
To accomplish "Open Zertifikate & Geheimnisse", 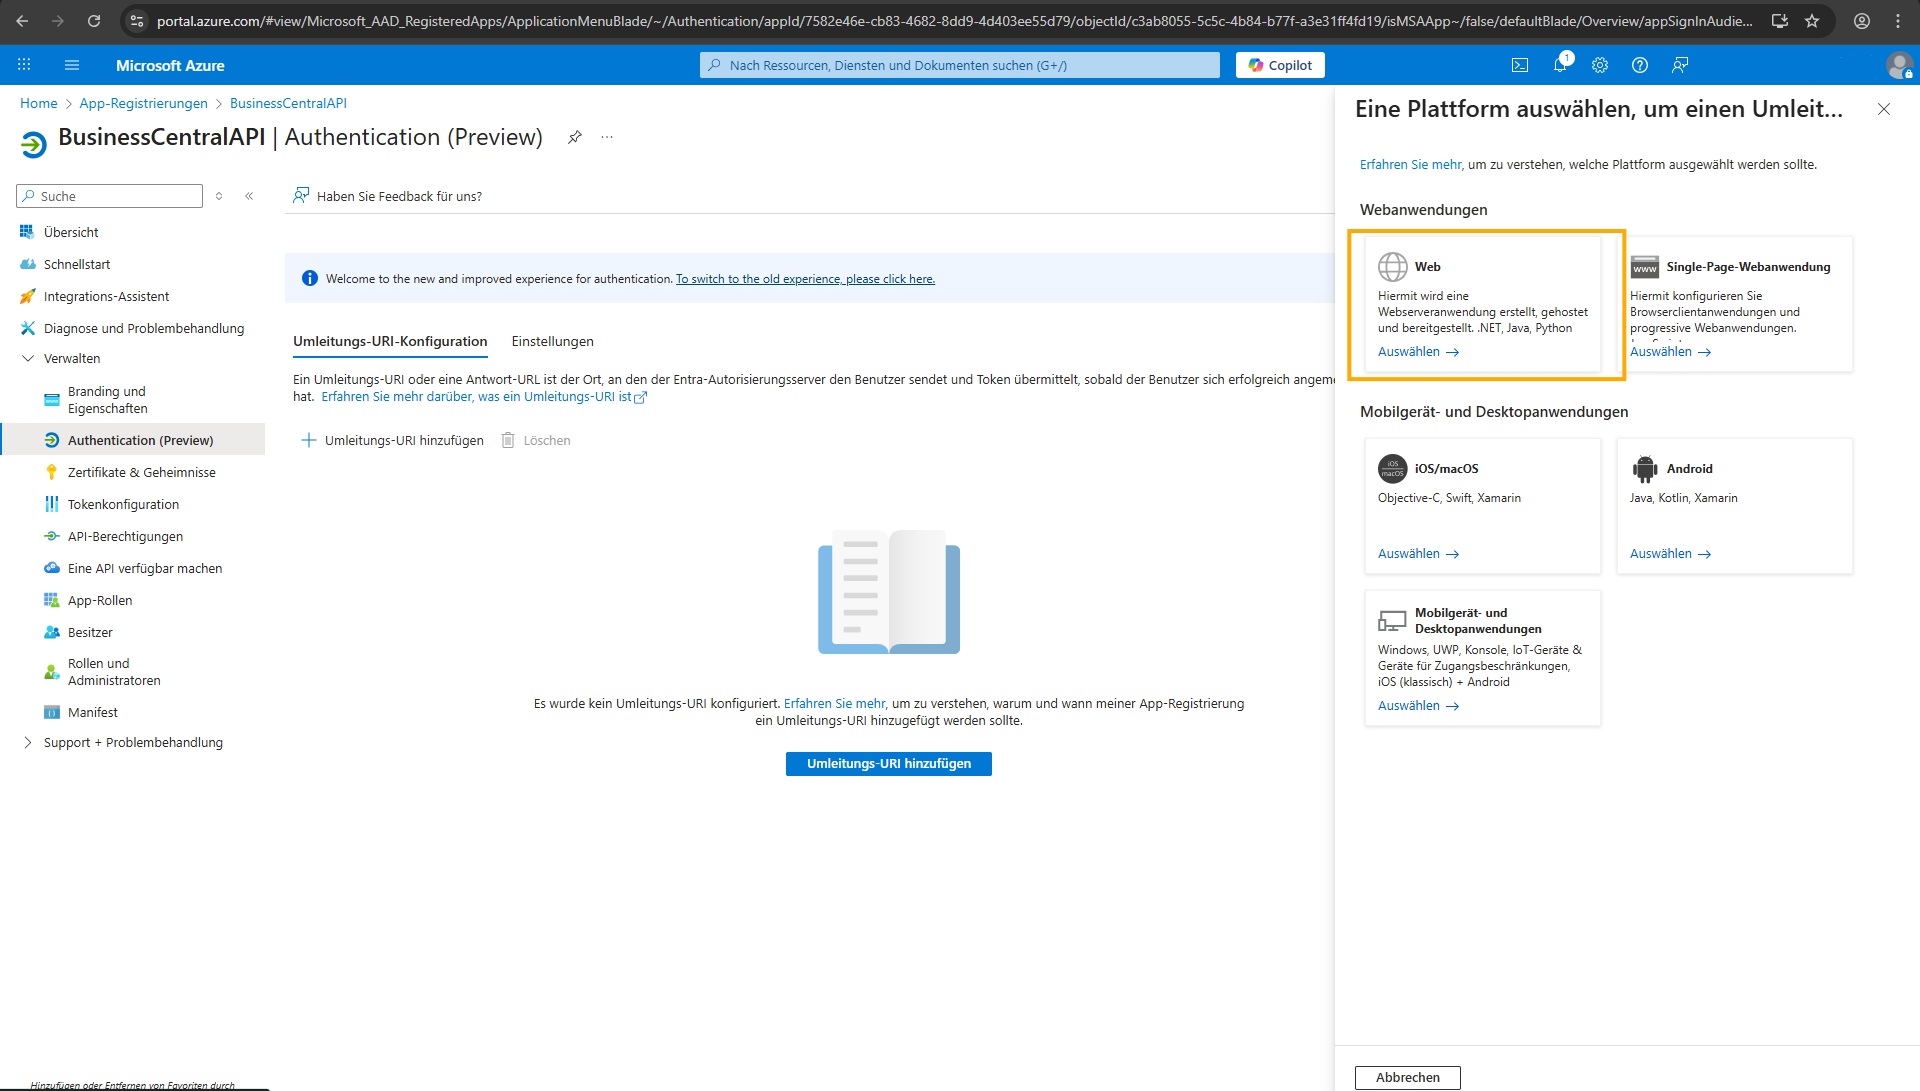I will point(141,472).
